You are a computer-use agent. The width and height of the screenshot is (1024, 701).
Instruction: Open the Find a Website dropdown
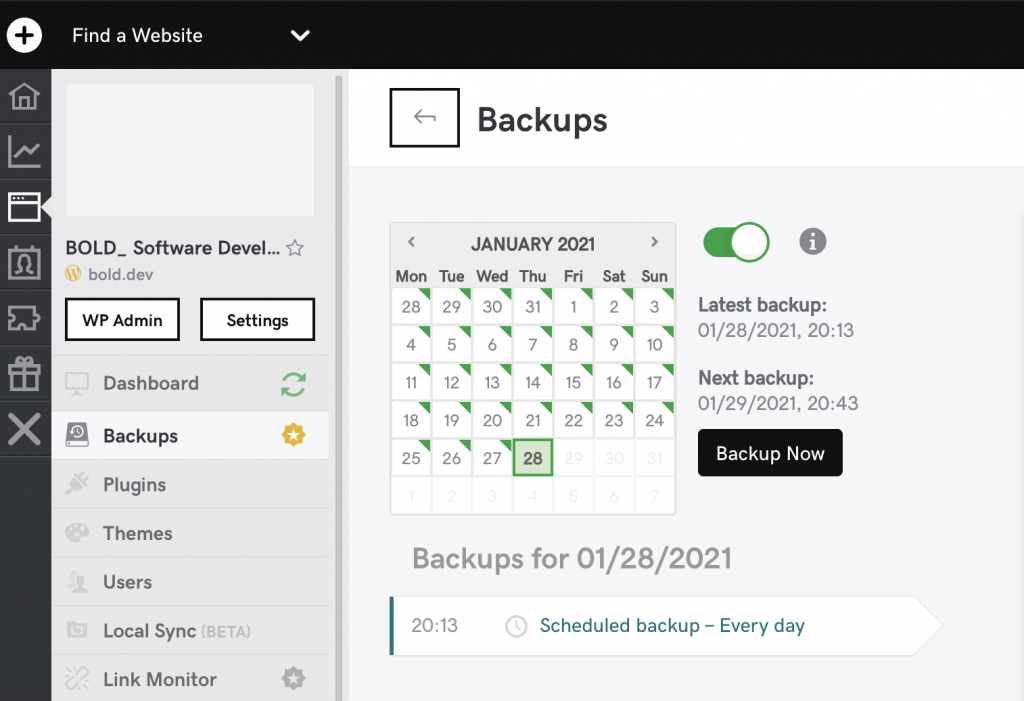191,35
